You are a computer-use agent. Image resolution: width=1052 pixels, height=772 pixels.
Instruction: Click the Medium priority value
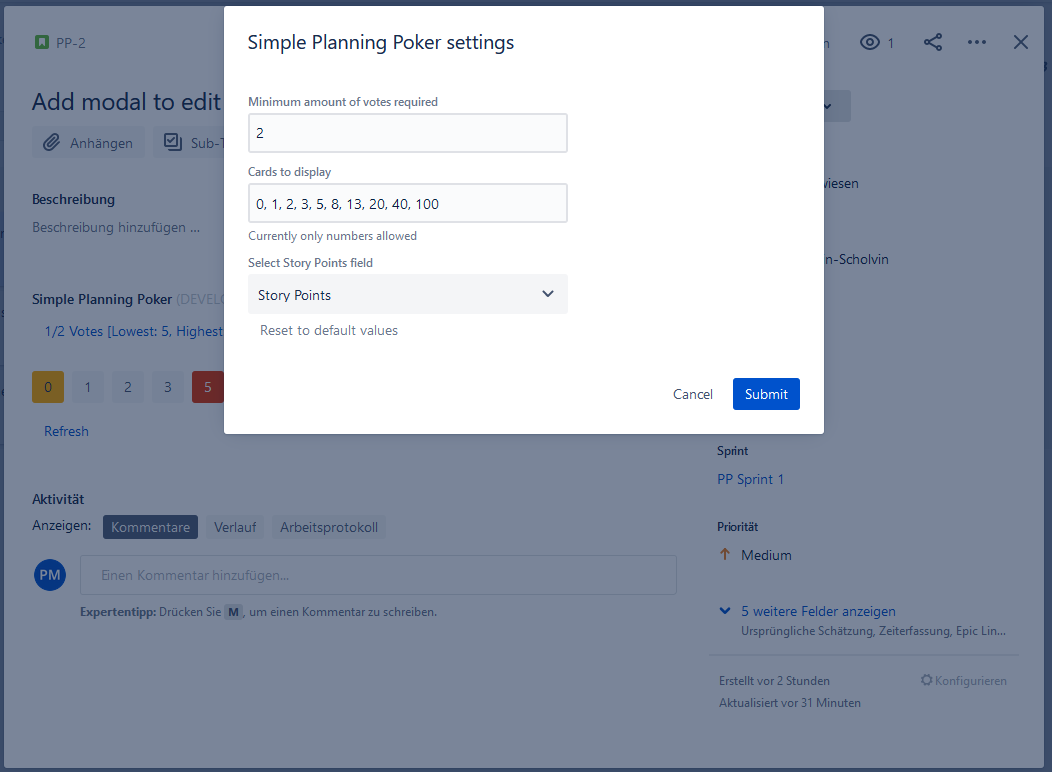pos(766,555)
